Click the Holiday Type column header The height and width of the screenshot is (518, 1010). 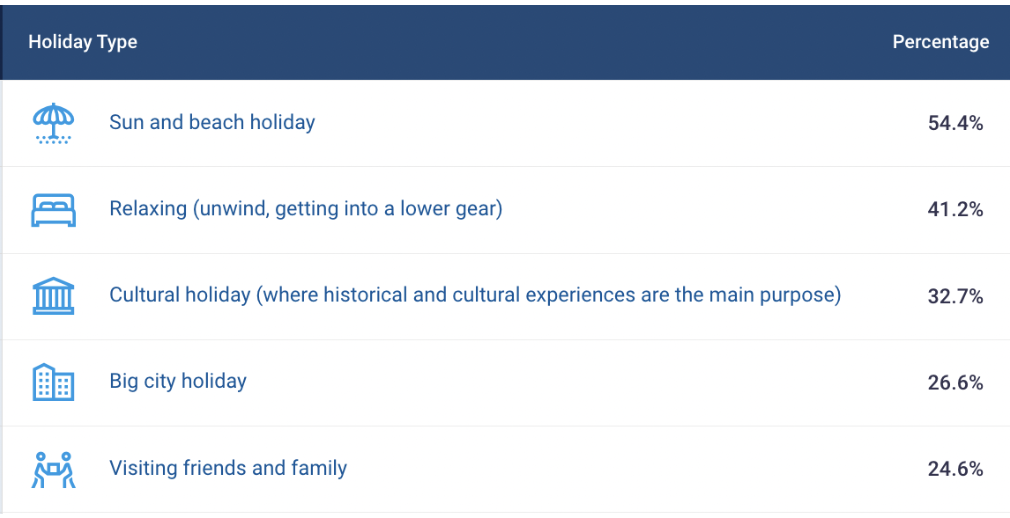click(82, 42)
